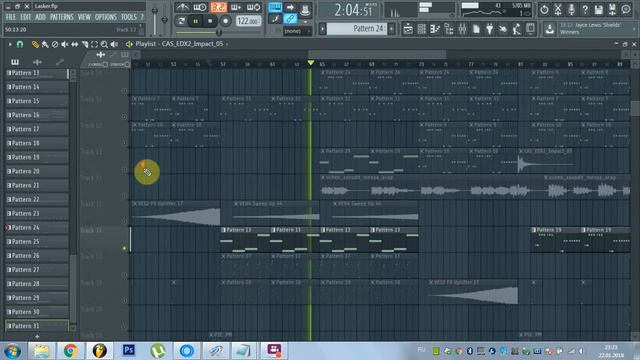The height and width of the screenshot is (360, 640).
Task: Open the VIEW menu
Action: [84, 17]
